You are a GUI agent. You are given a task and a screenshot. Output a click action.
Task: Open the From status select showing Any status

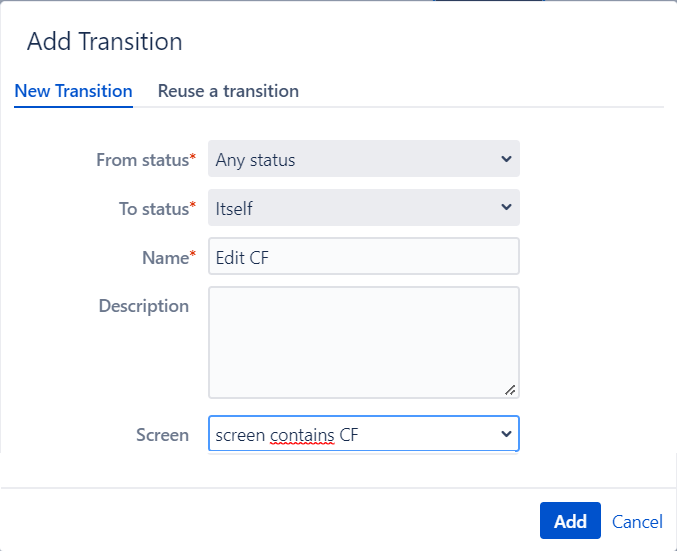[x=364, y=158]
